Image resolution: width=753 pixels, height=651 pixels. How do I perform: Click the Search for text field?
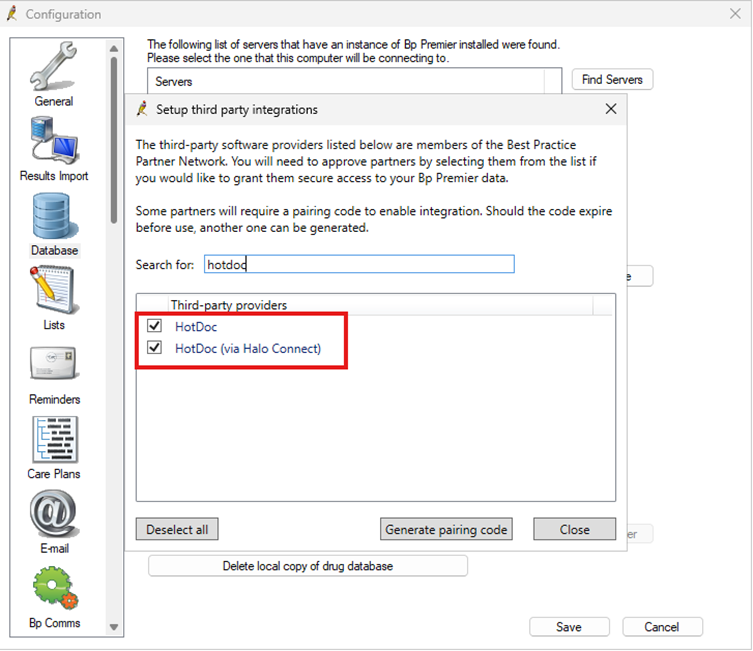[x=358, y=264]
